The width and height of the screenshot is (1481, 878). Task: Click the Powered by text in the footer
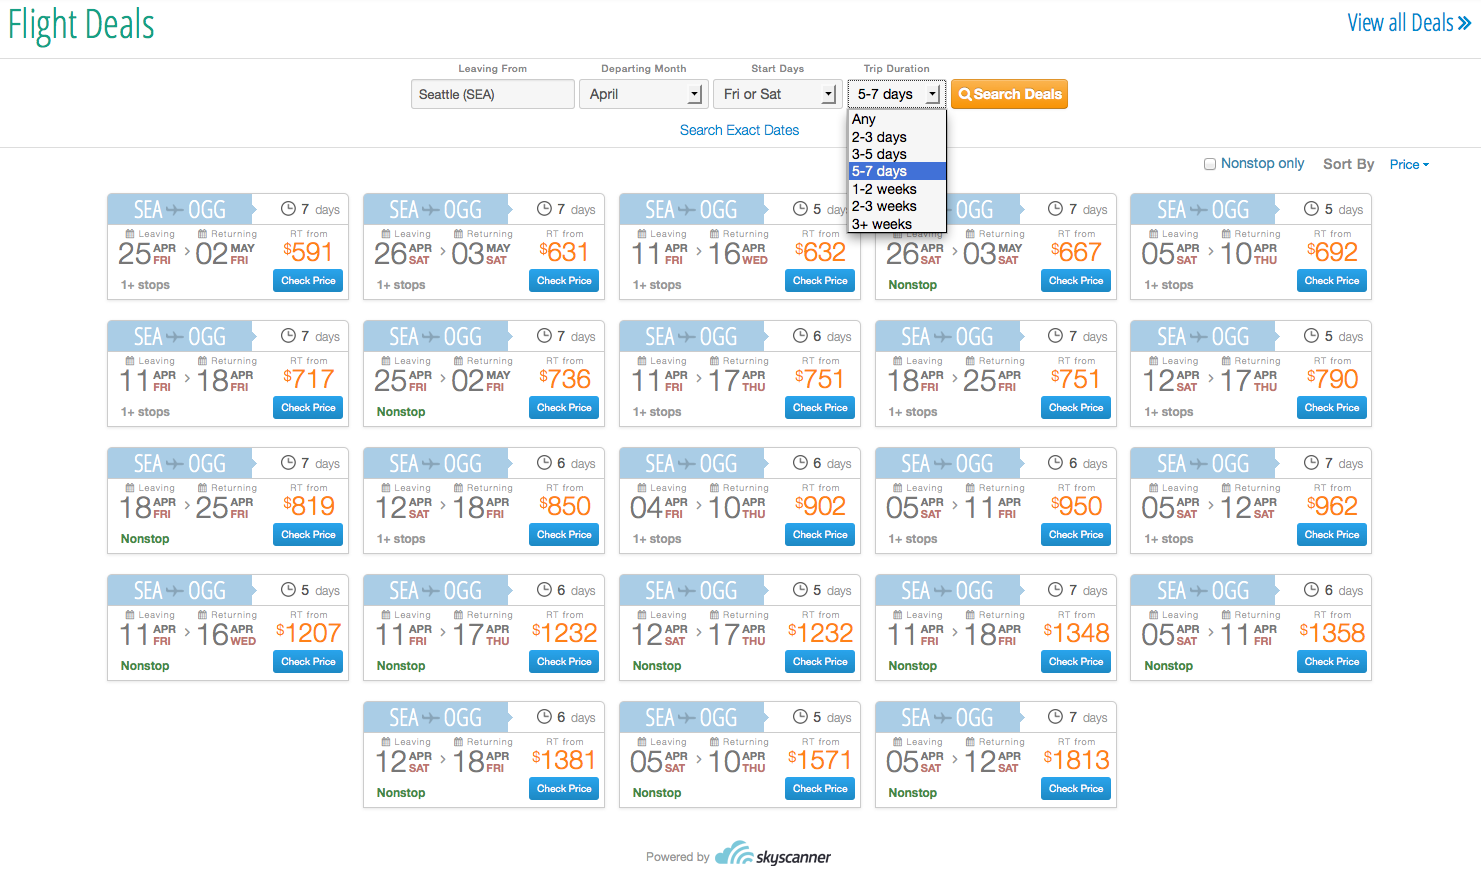pyautogui.click(x=677, y=857)
